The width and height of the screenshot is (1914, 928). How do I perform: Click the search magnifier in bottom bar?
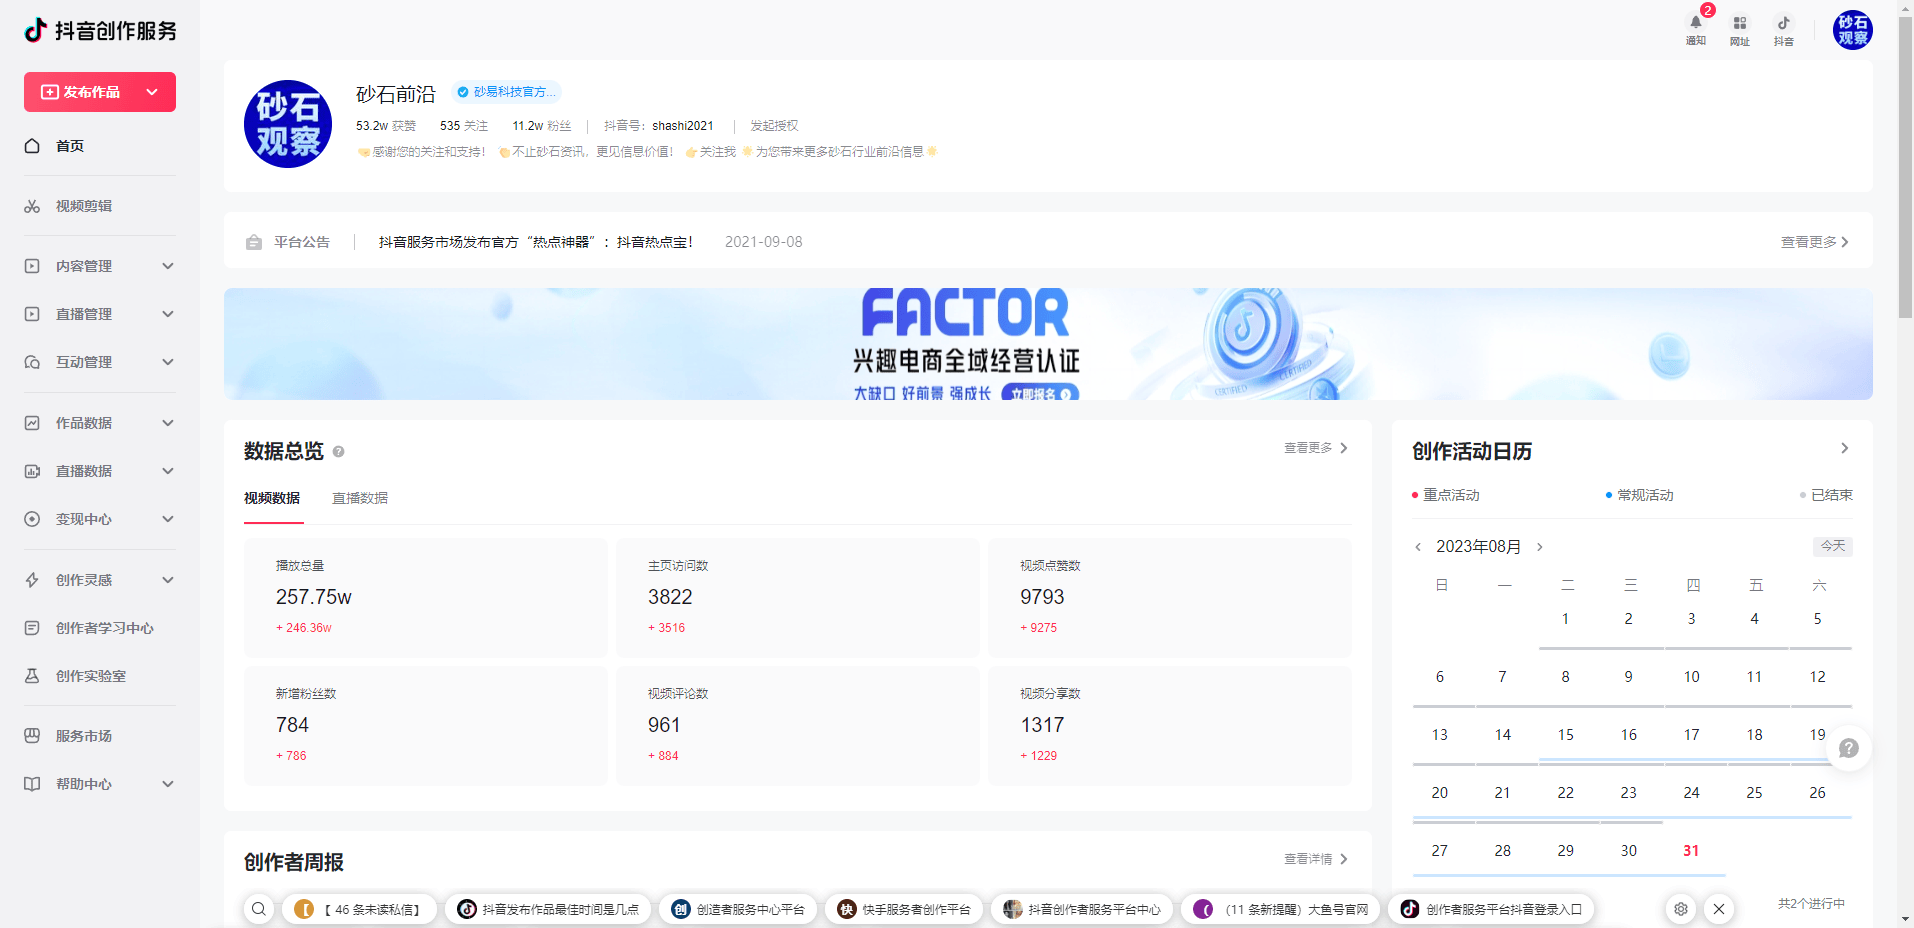click(259, 909)
